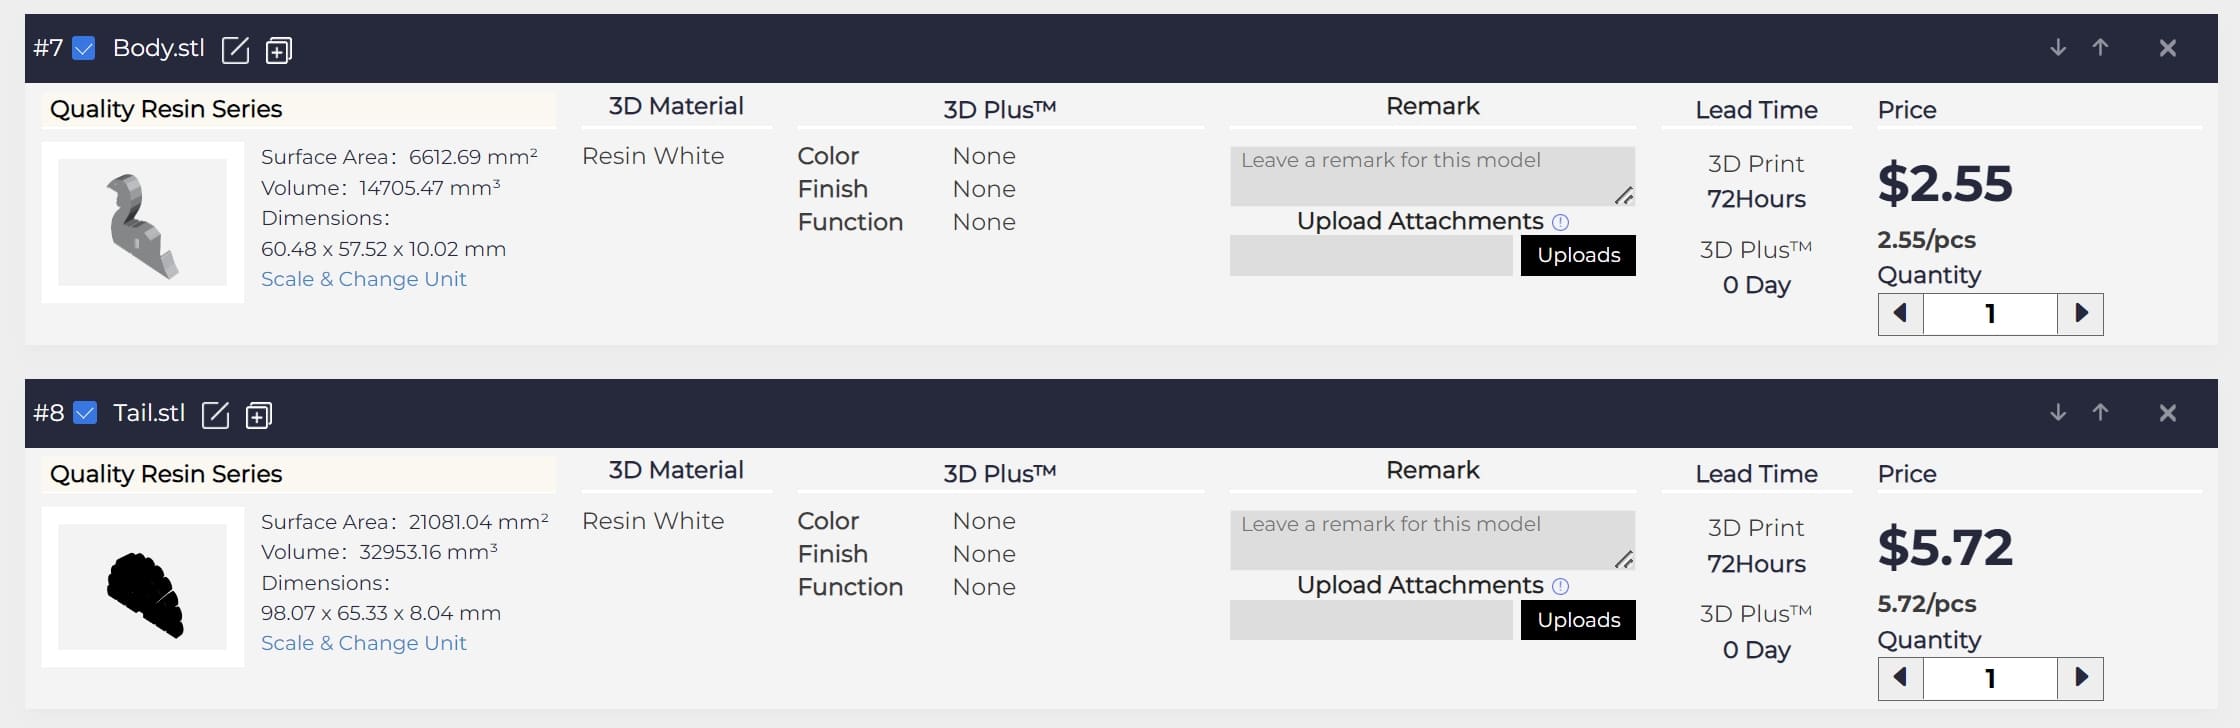Image resolution: width=2240 pixels, height=728 pixels.
Task: Remove Body.stl with the X icon
Action: click(2167, 48)
